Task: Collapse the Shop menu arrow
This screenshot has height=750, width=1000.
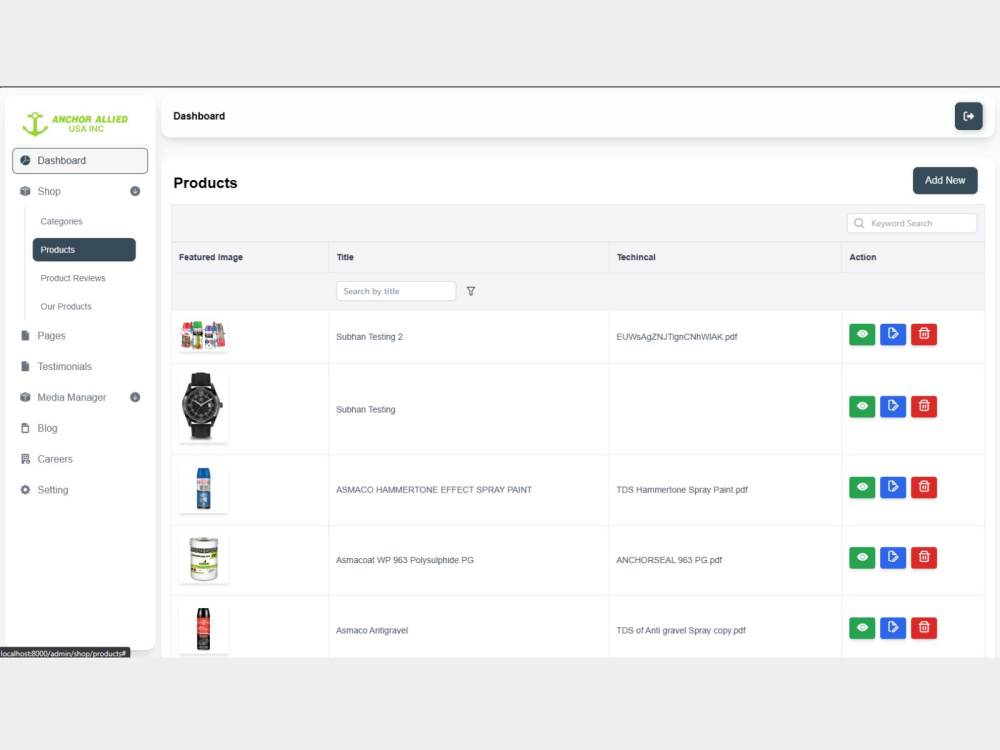Action: point(135,191)
